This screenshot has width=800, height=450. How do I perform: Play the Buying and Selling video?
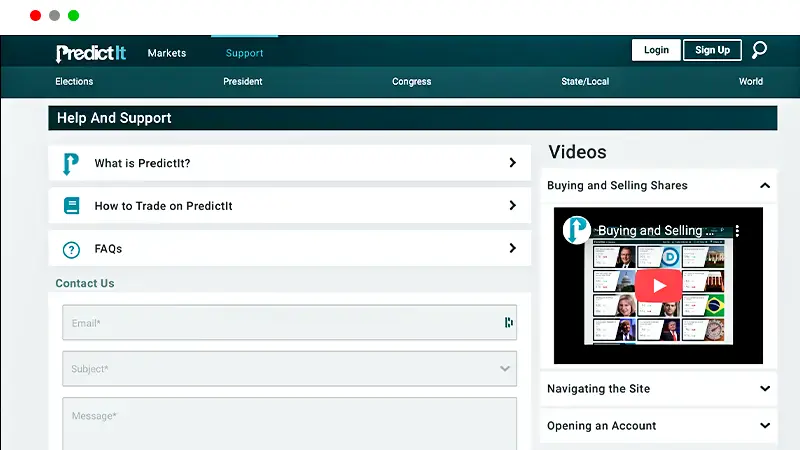658,285
